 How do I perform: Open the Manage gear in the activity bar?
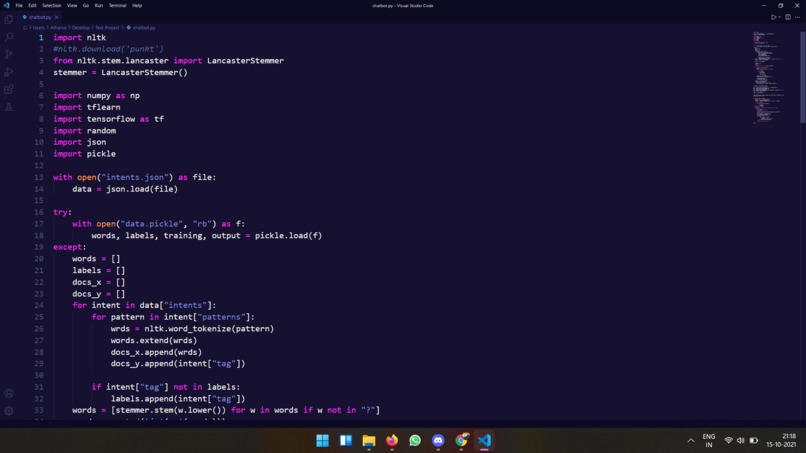coord(9,411)
